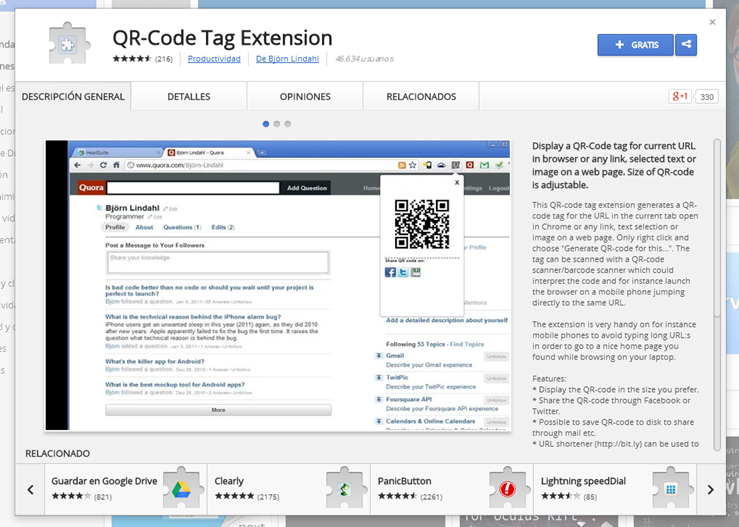Open the De Björn Lindahl developer link
This screenshot has height=527, width=739.
click(x=287, y=59)
